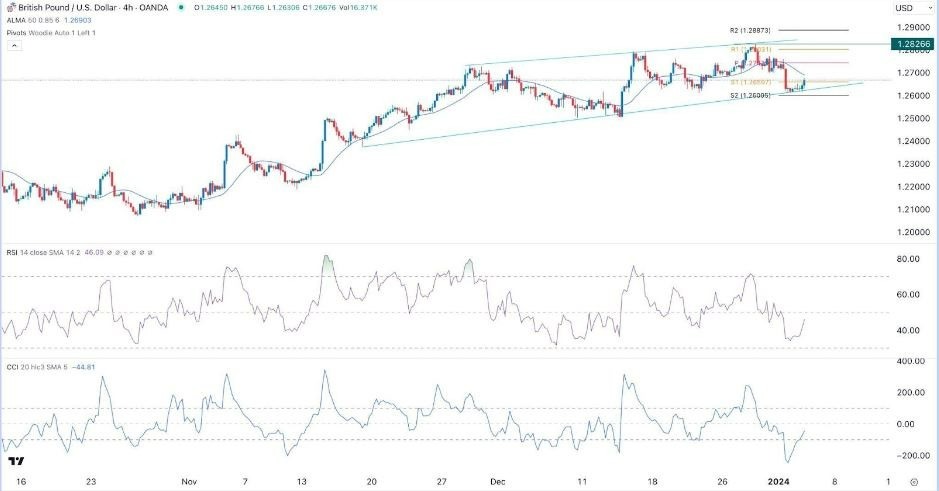The image size is (939, 491).
Task: Click the Dec label on time axis
Action: point(498,481)
